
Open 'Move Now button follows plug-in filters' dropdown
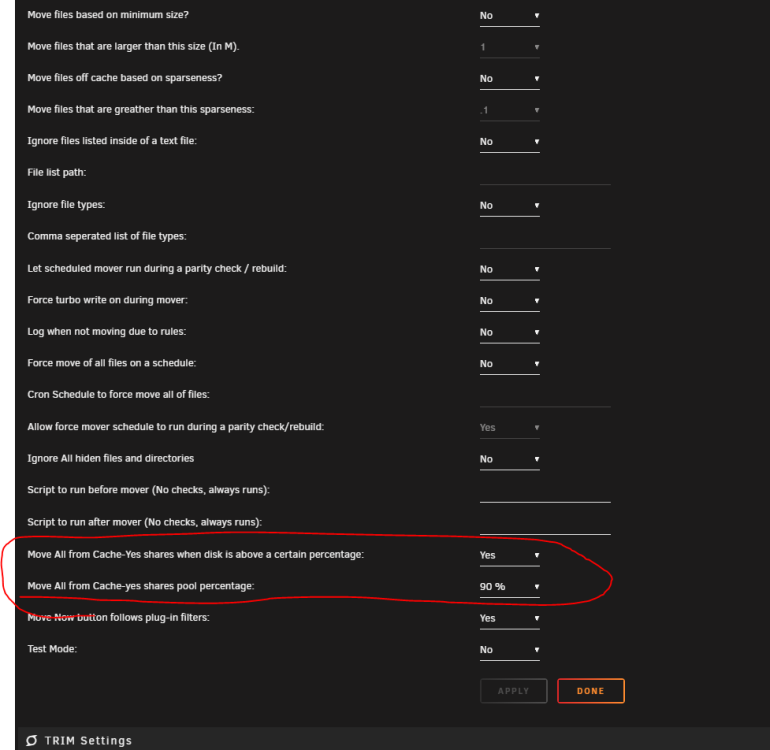tap(509, 618)
